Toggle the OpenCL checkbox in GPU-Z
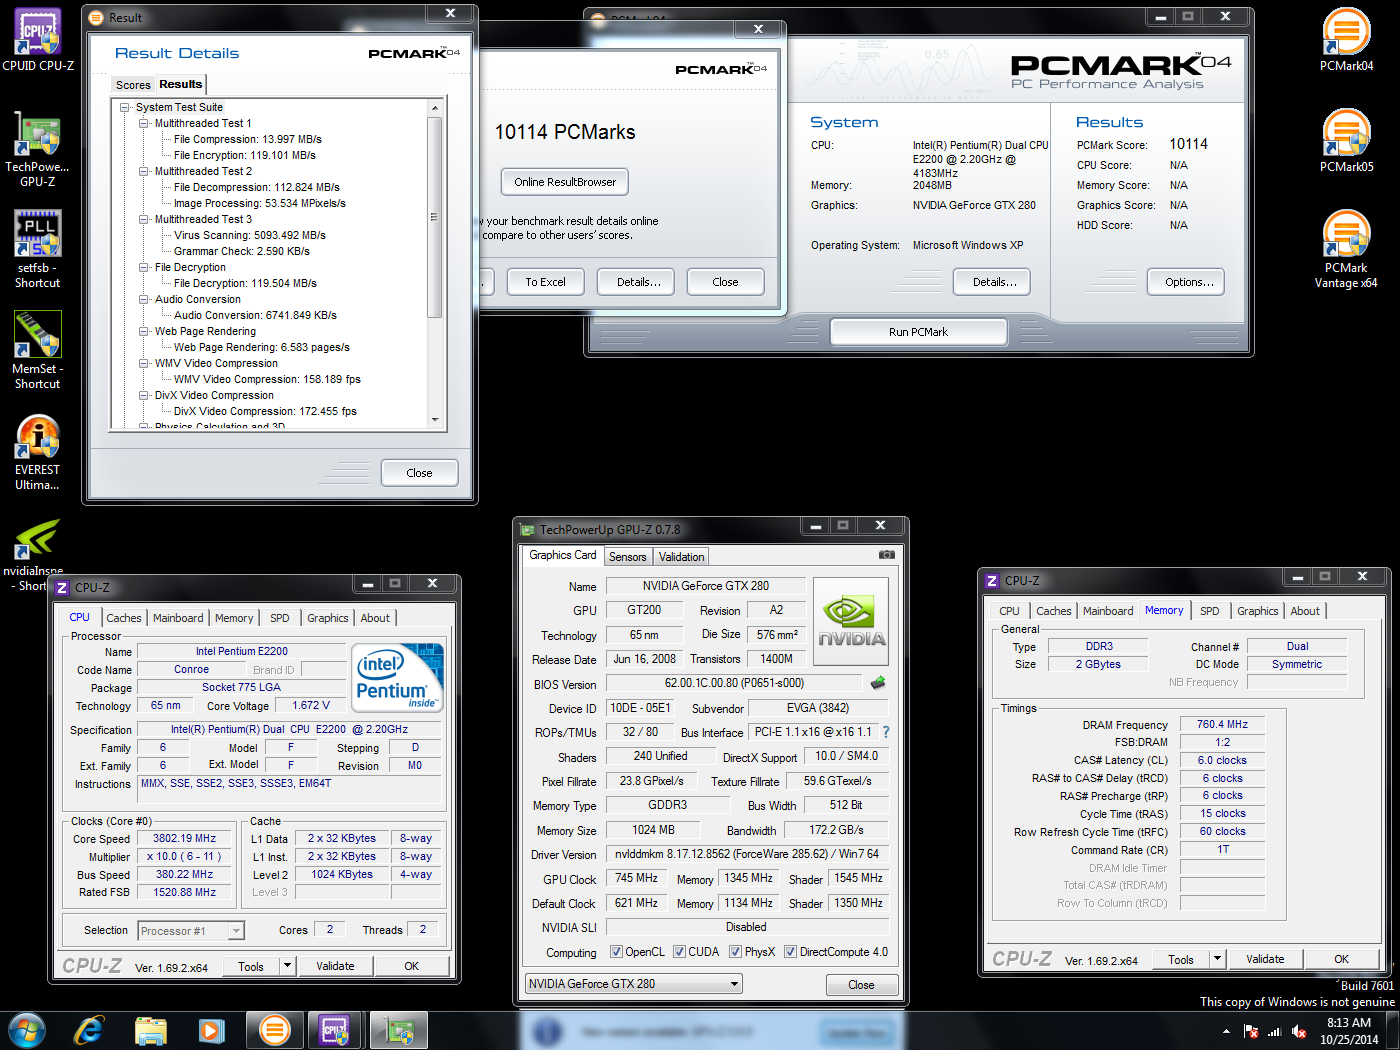Image resolution: width=1400 pixels, height=1050 pixels. click(x=616, y=952)
